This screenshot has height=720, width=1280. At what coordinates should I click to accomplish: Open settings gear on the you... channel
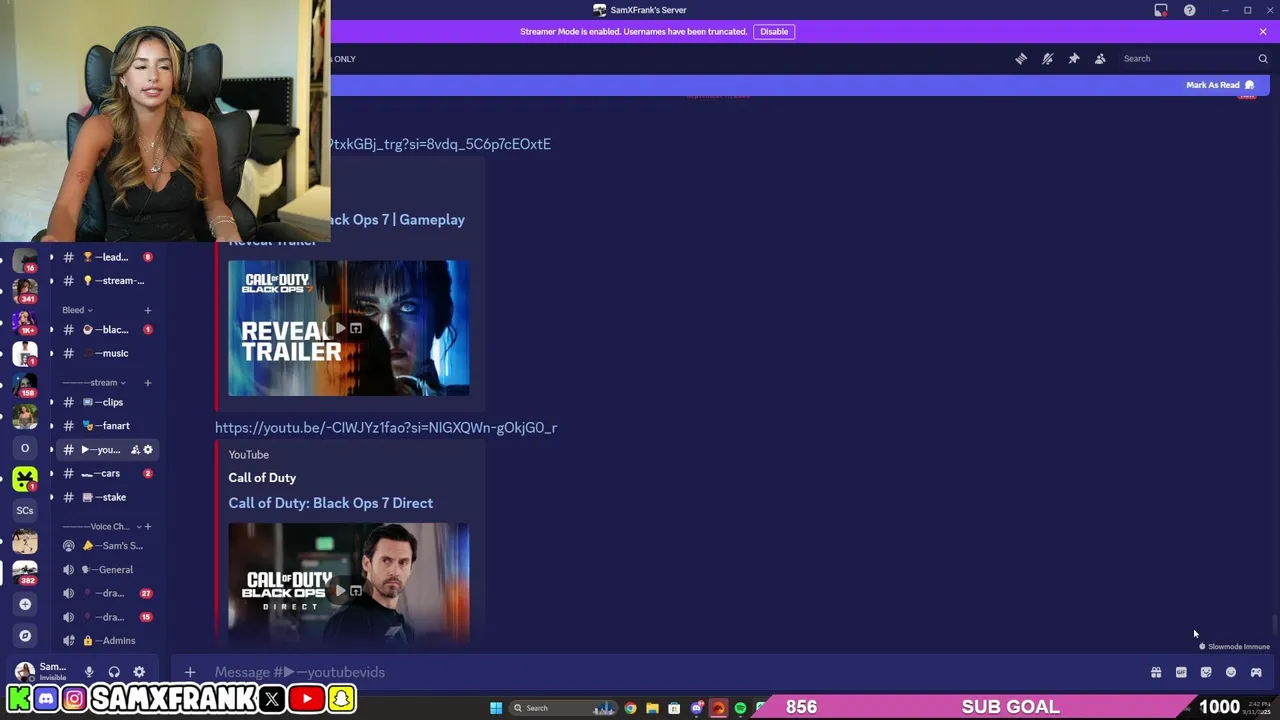pyautogui.click(x=148, y=450)
